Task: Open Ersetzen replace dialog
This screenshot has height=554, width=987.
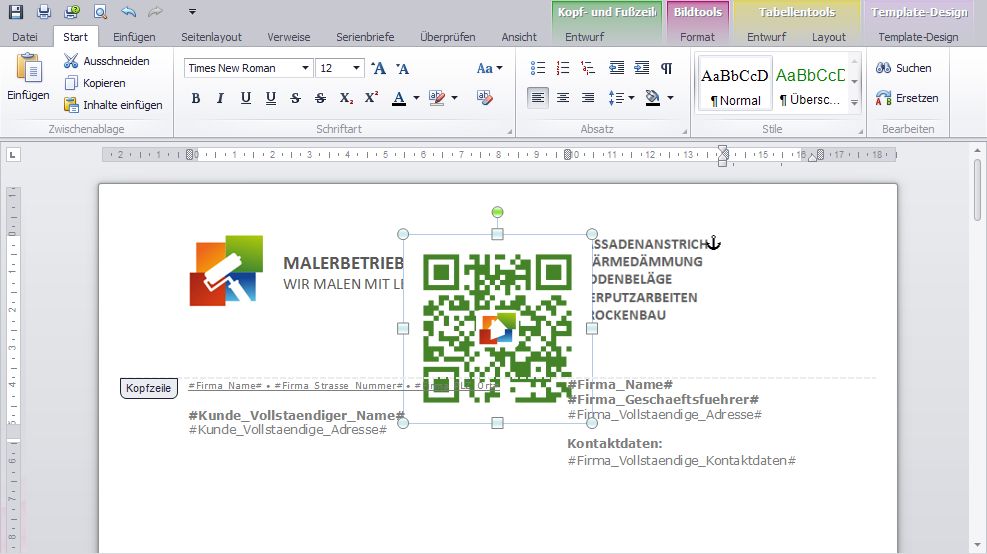Action: coord(907,98)
